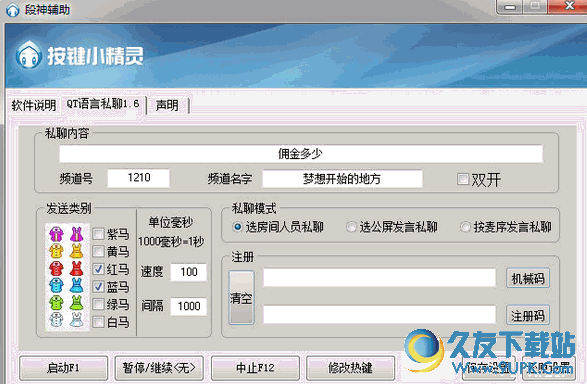Click the 间隔 field showing 1000
This screenshot has width=587, height=384.
click(189, 307)
